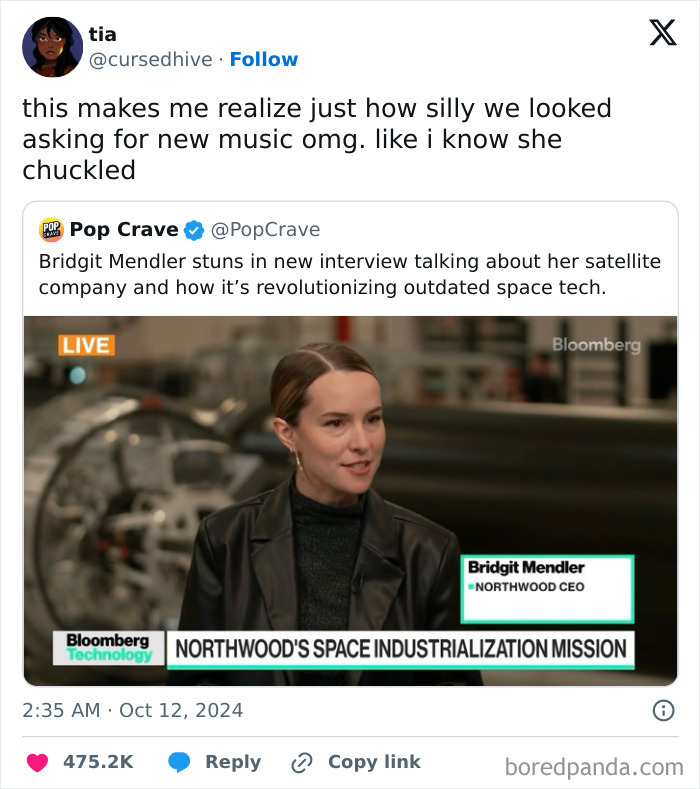Click the blue reply bubble icon
The height and width of the screenshot is (789, 700).
[179, 762]
